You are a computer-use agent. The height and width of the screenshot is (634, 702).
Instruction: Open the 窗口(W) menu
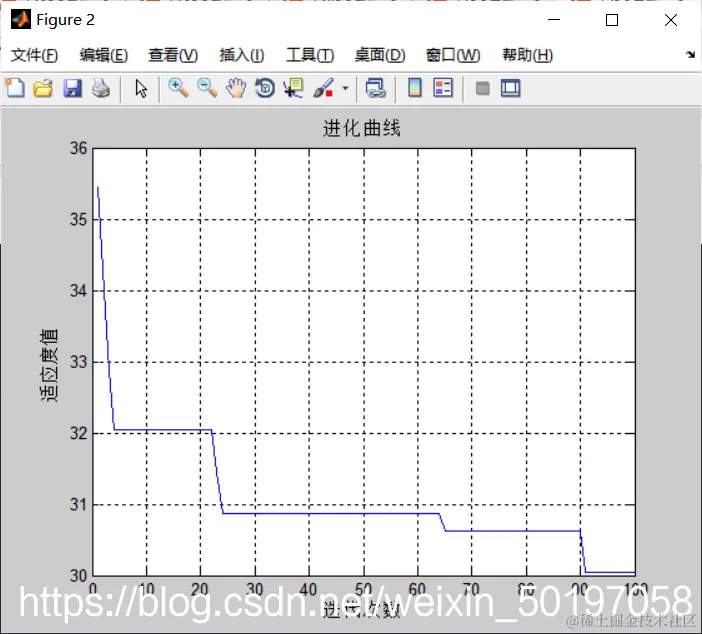point(453,55)
